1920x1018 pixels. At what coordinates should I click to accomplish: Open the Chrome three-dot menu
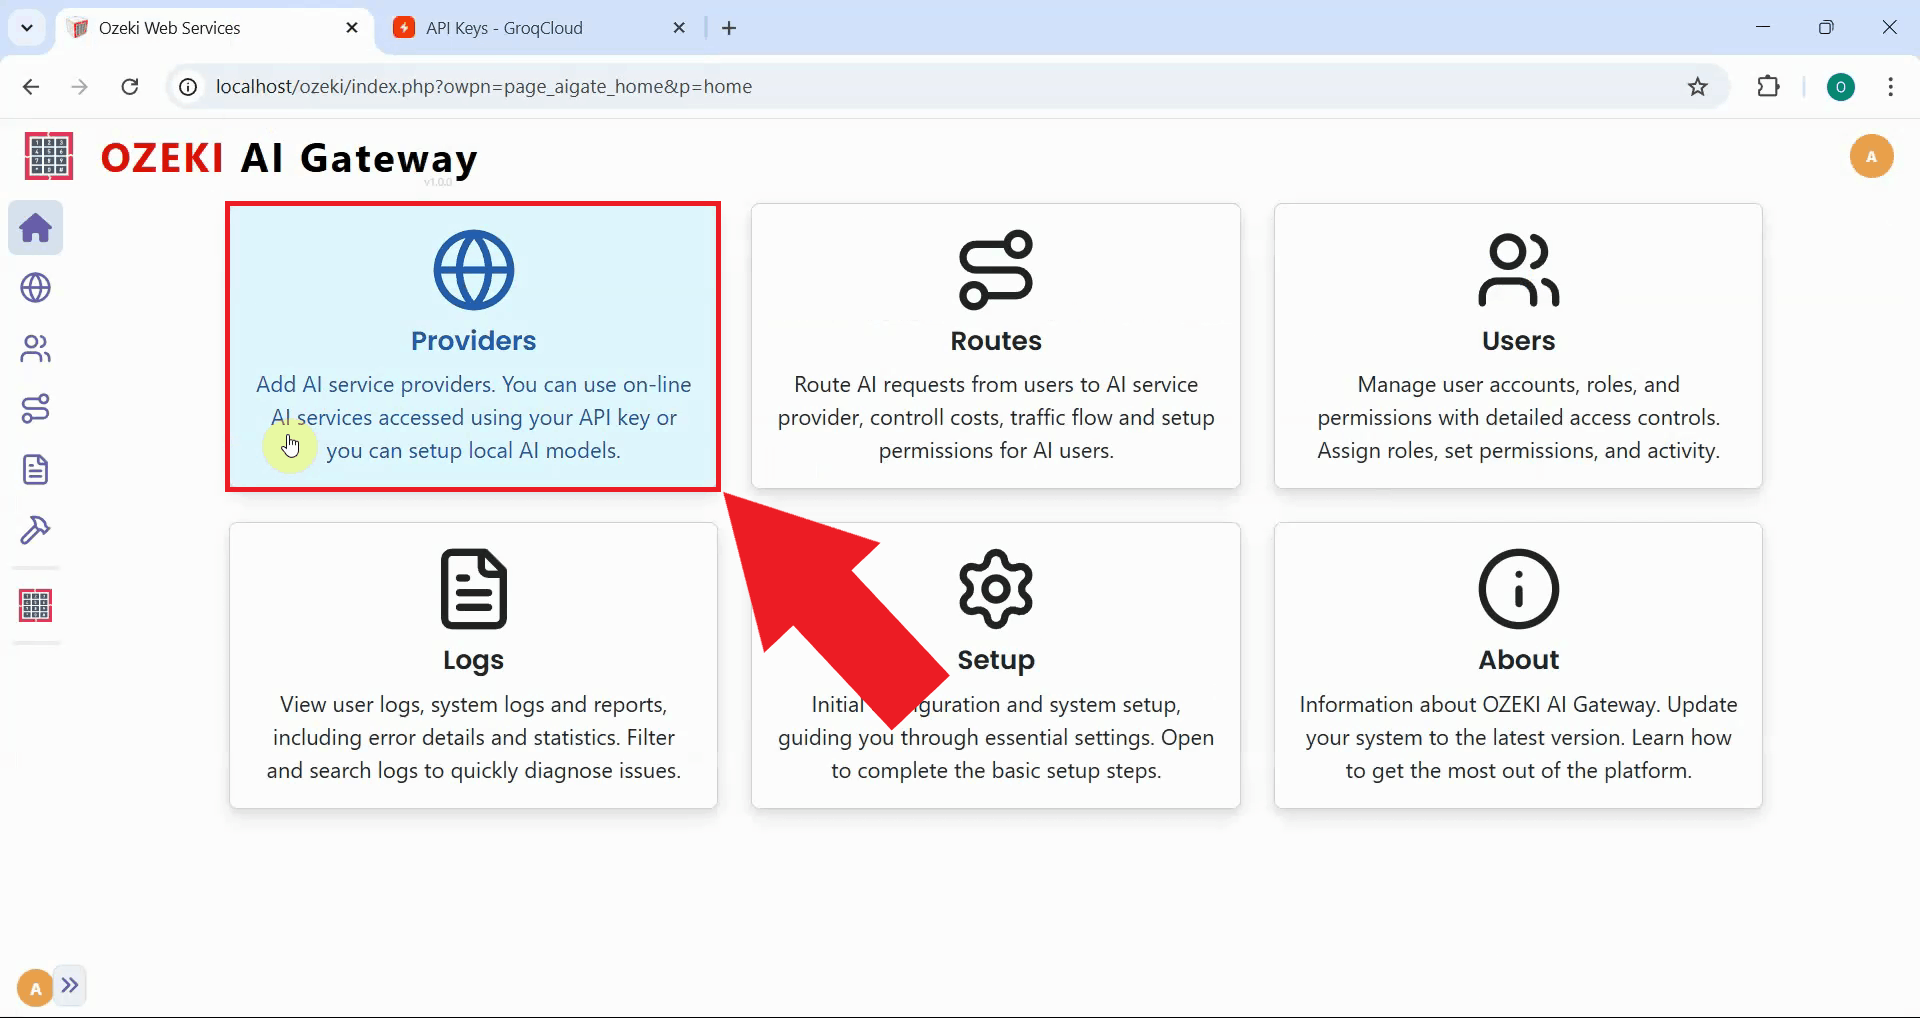pos(1890,87)
